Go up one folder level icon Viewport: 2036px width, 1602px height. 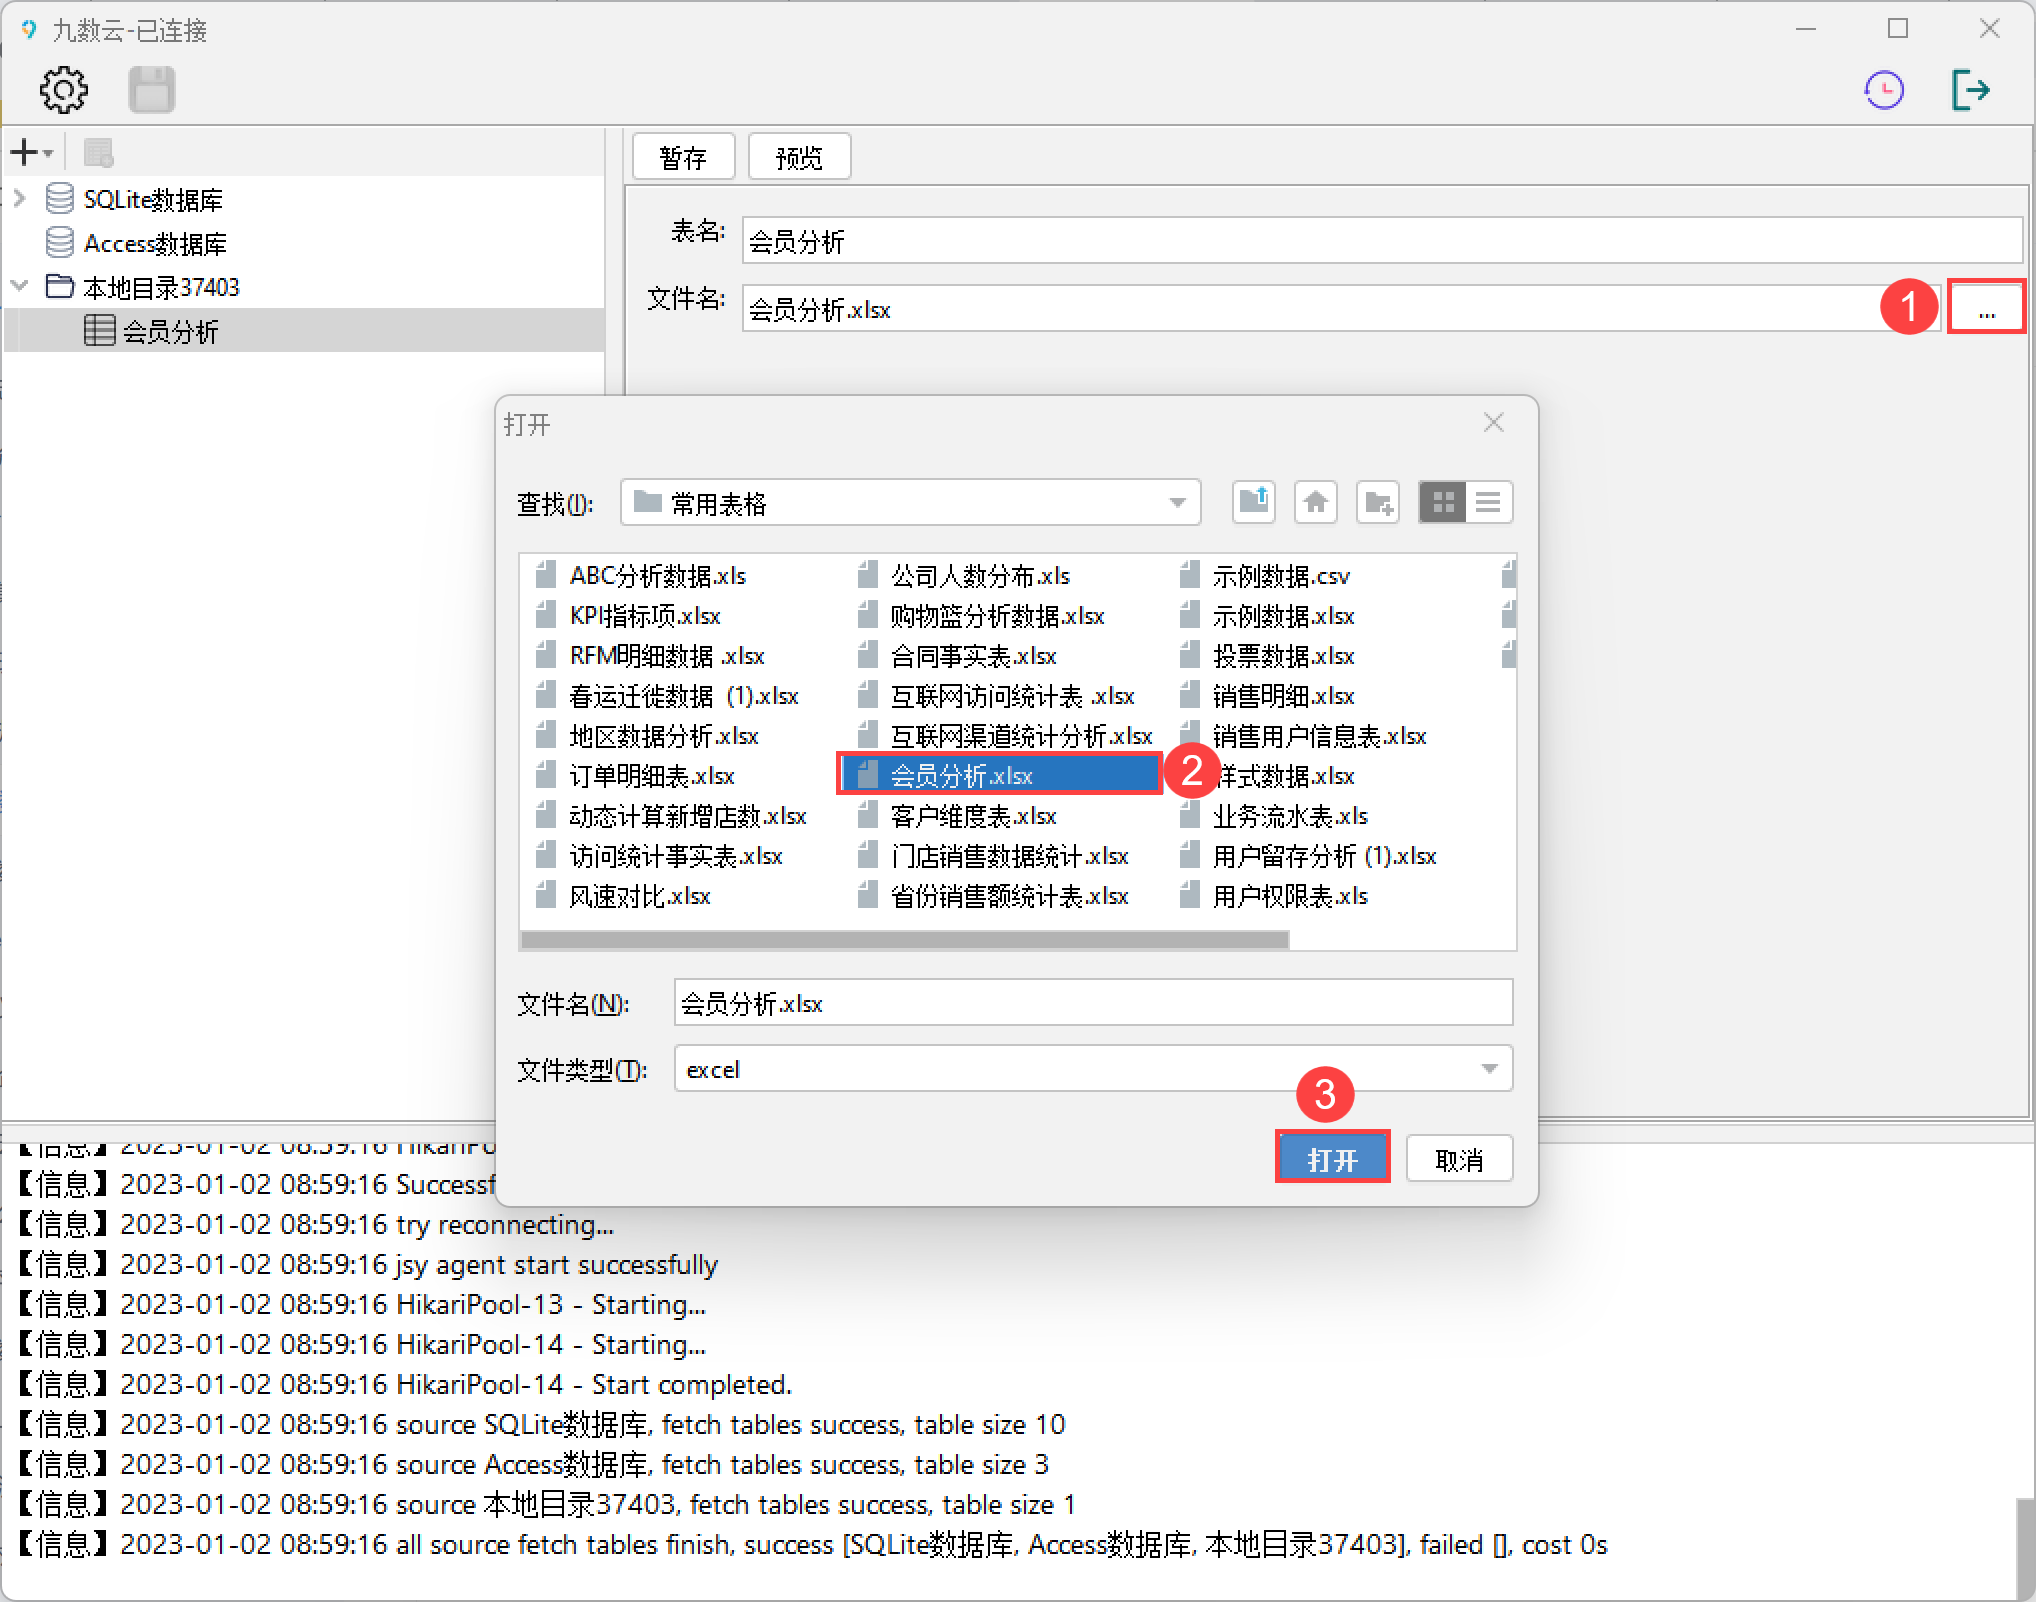pyautogui.click(x=1253, y=502)
